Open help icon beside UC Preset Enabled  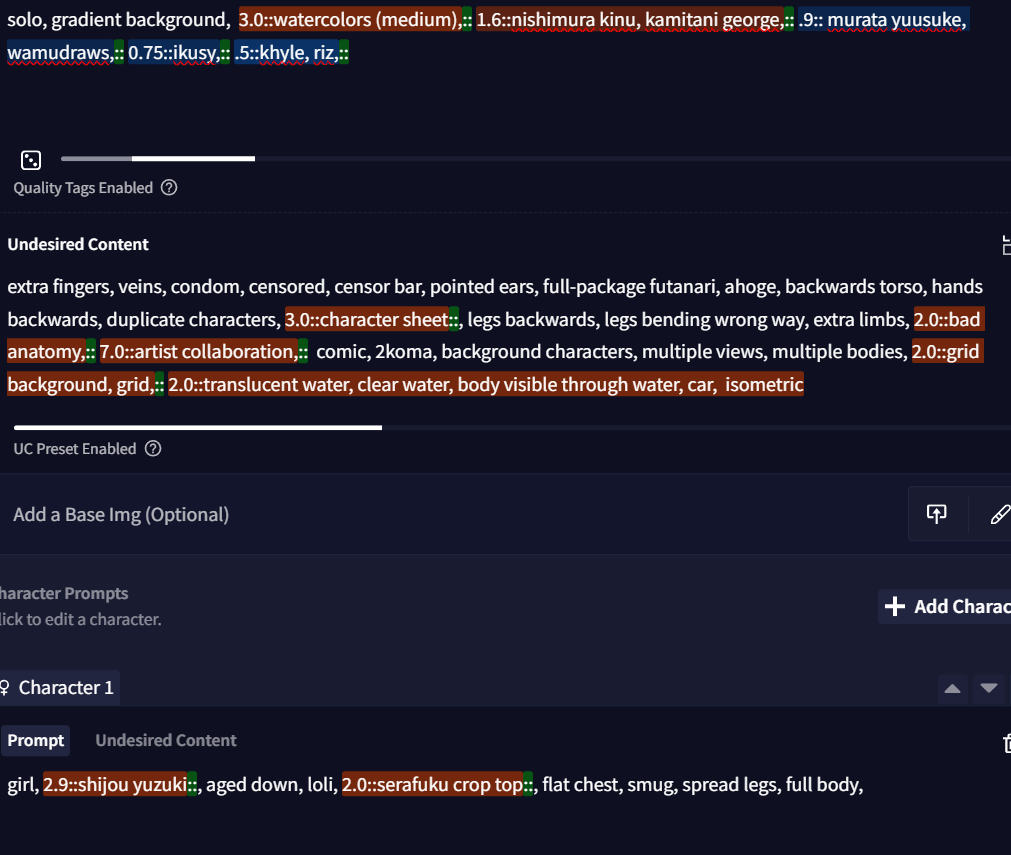tap(153, 449)
